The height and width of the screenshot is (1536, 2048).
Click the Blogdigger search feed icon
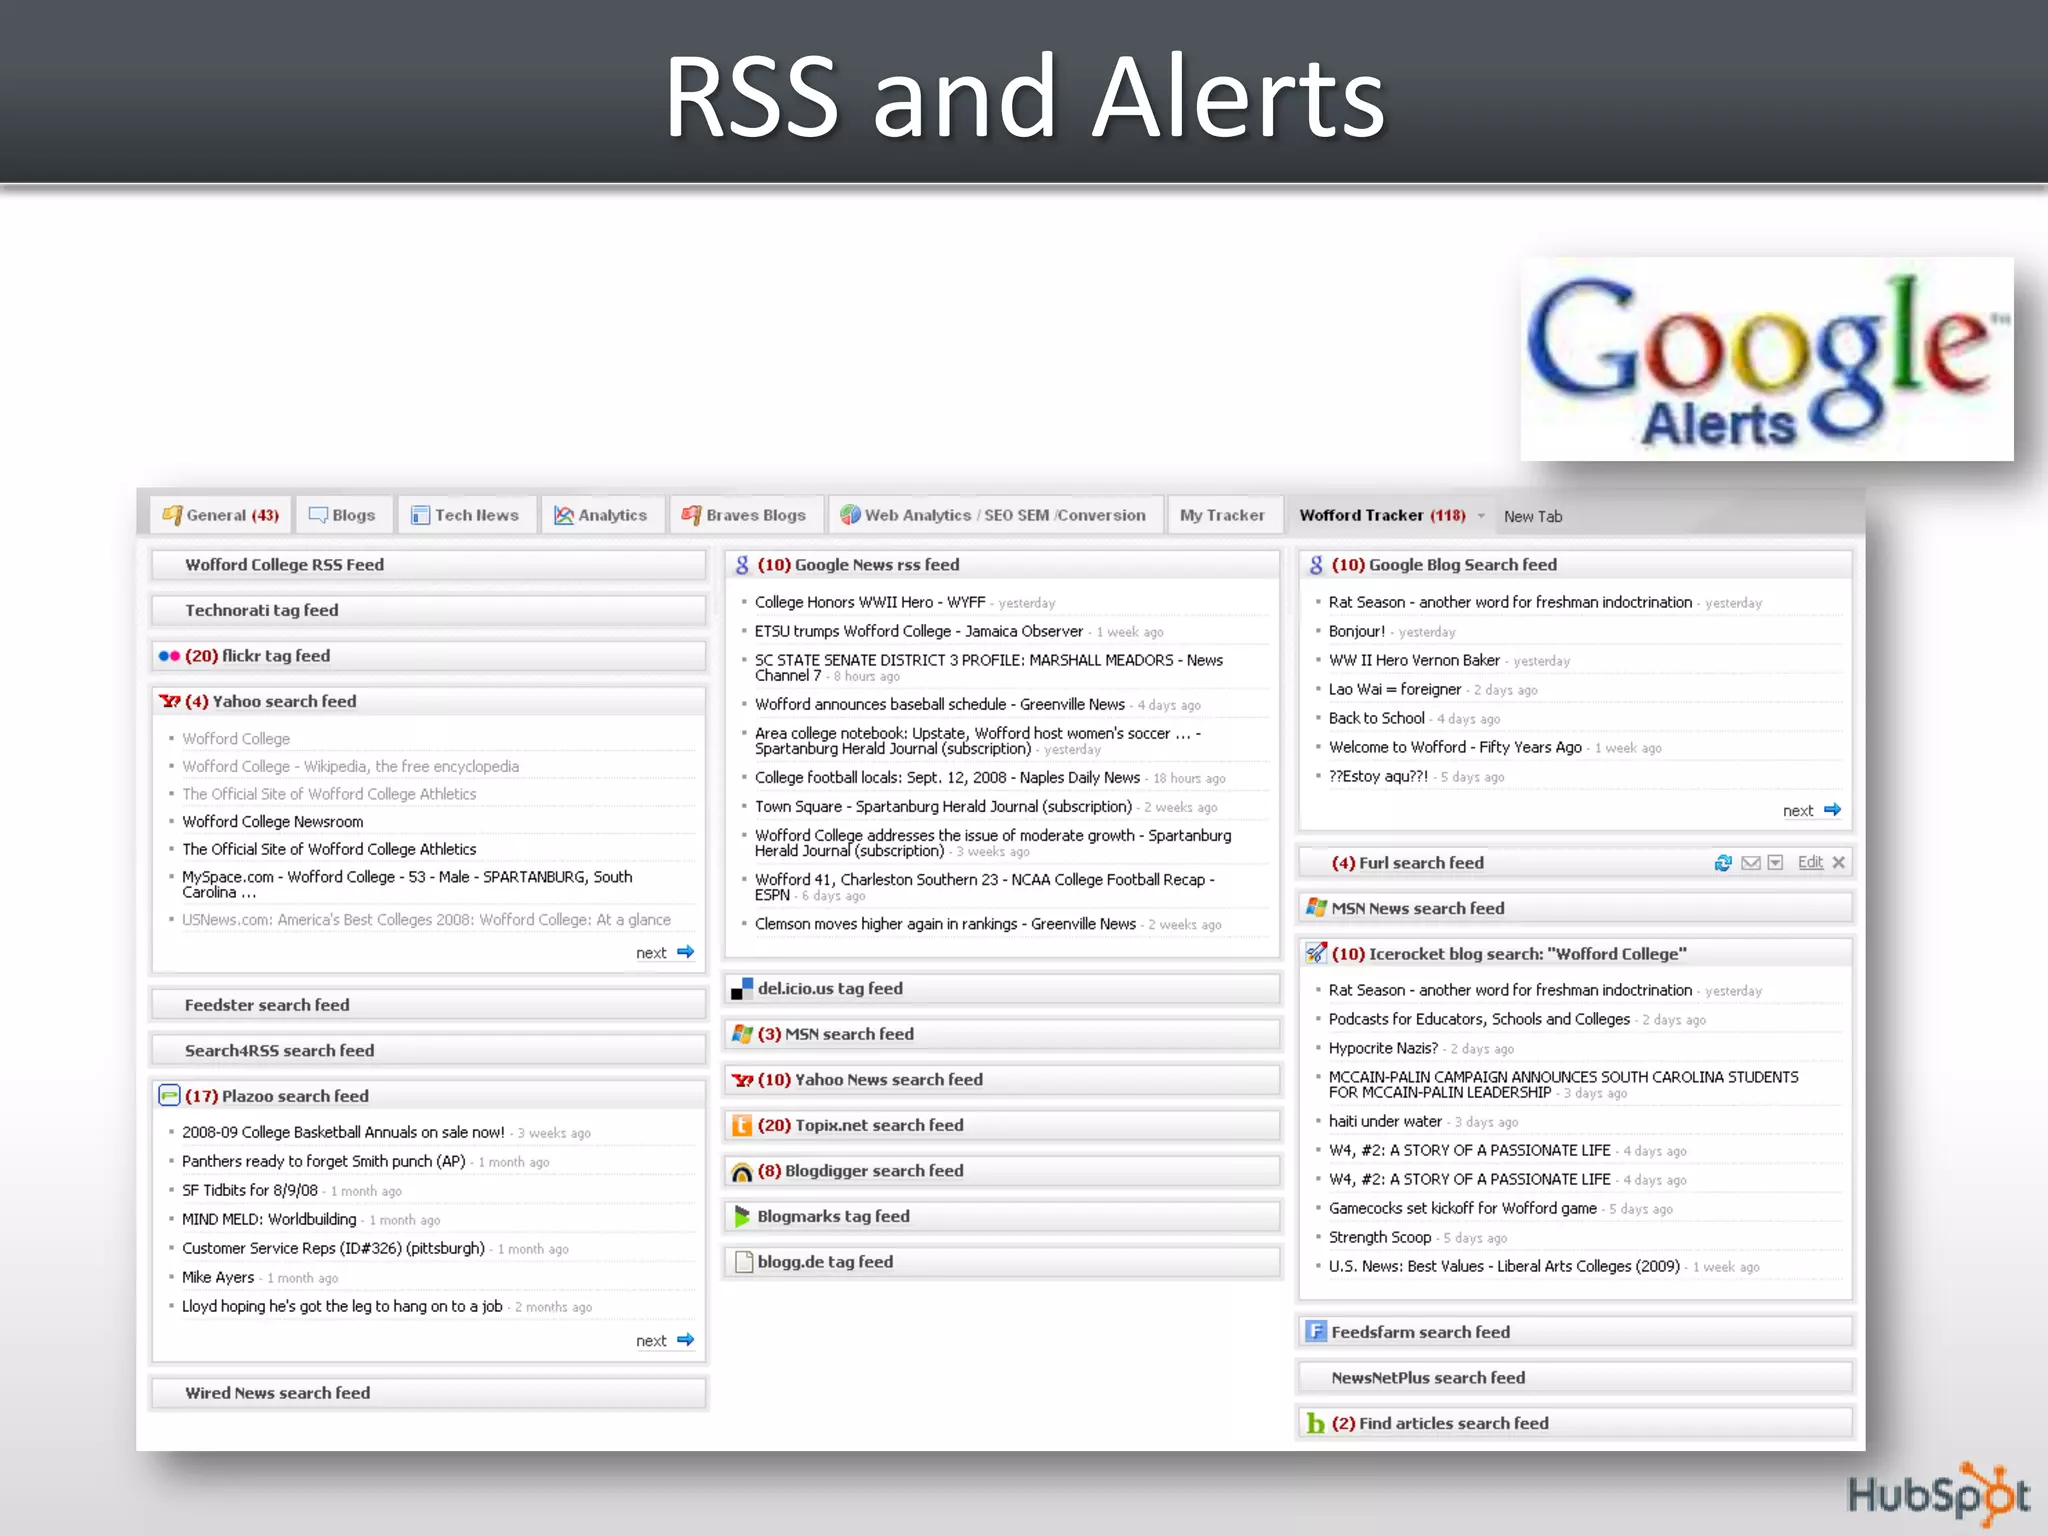741,1172
